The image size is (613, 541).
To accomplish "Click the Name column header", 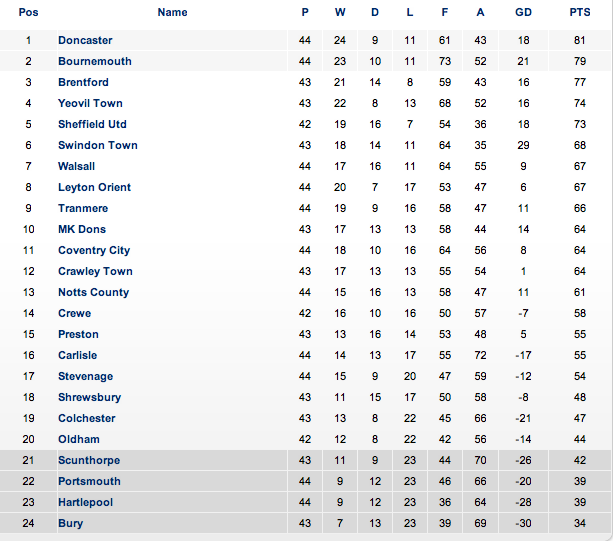I will [x=172, y=12].
